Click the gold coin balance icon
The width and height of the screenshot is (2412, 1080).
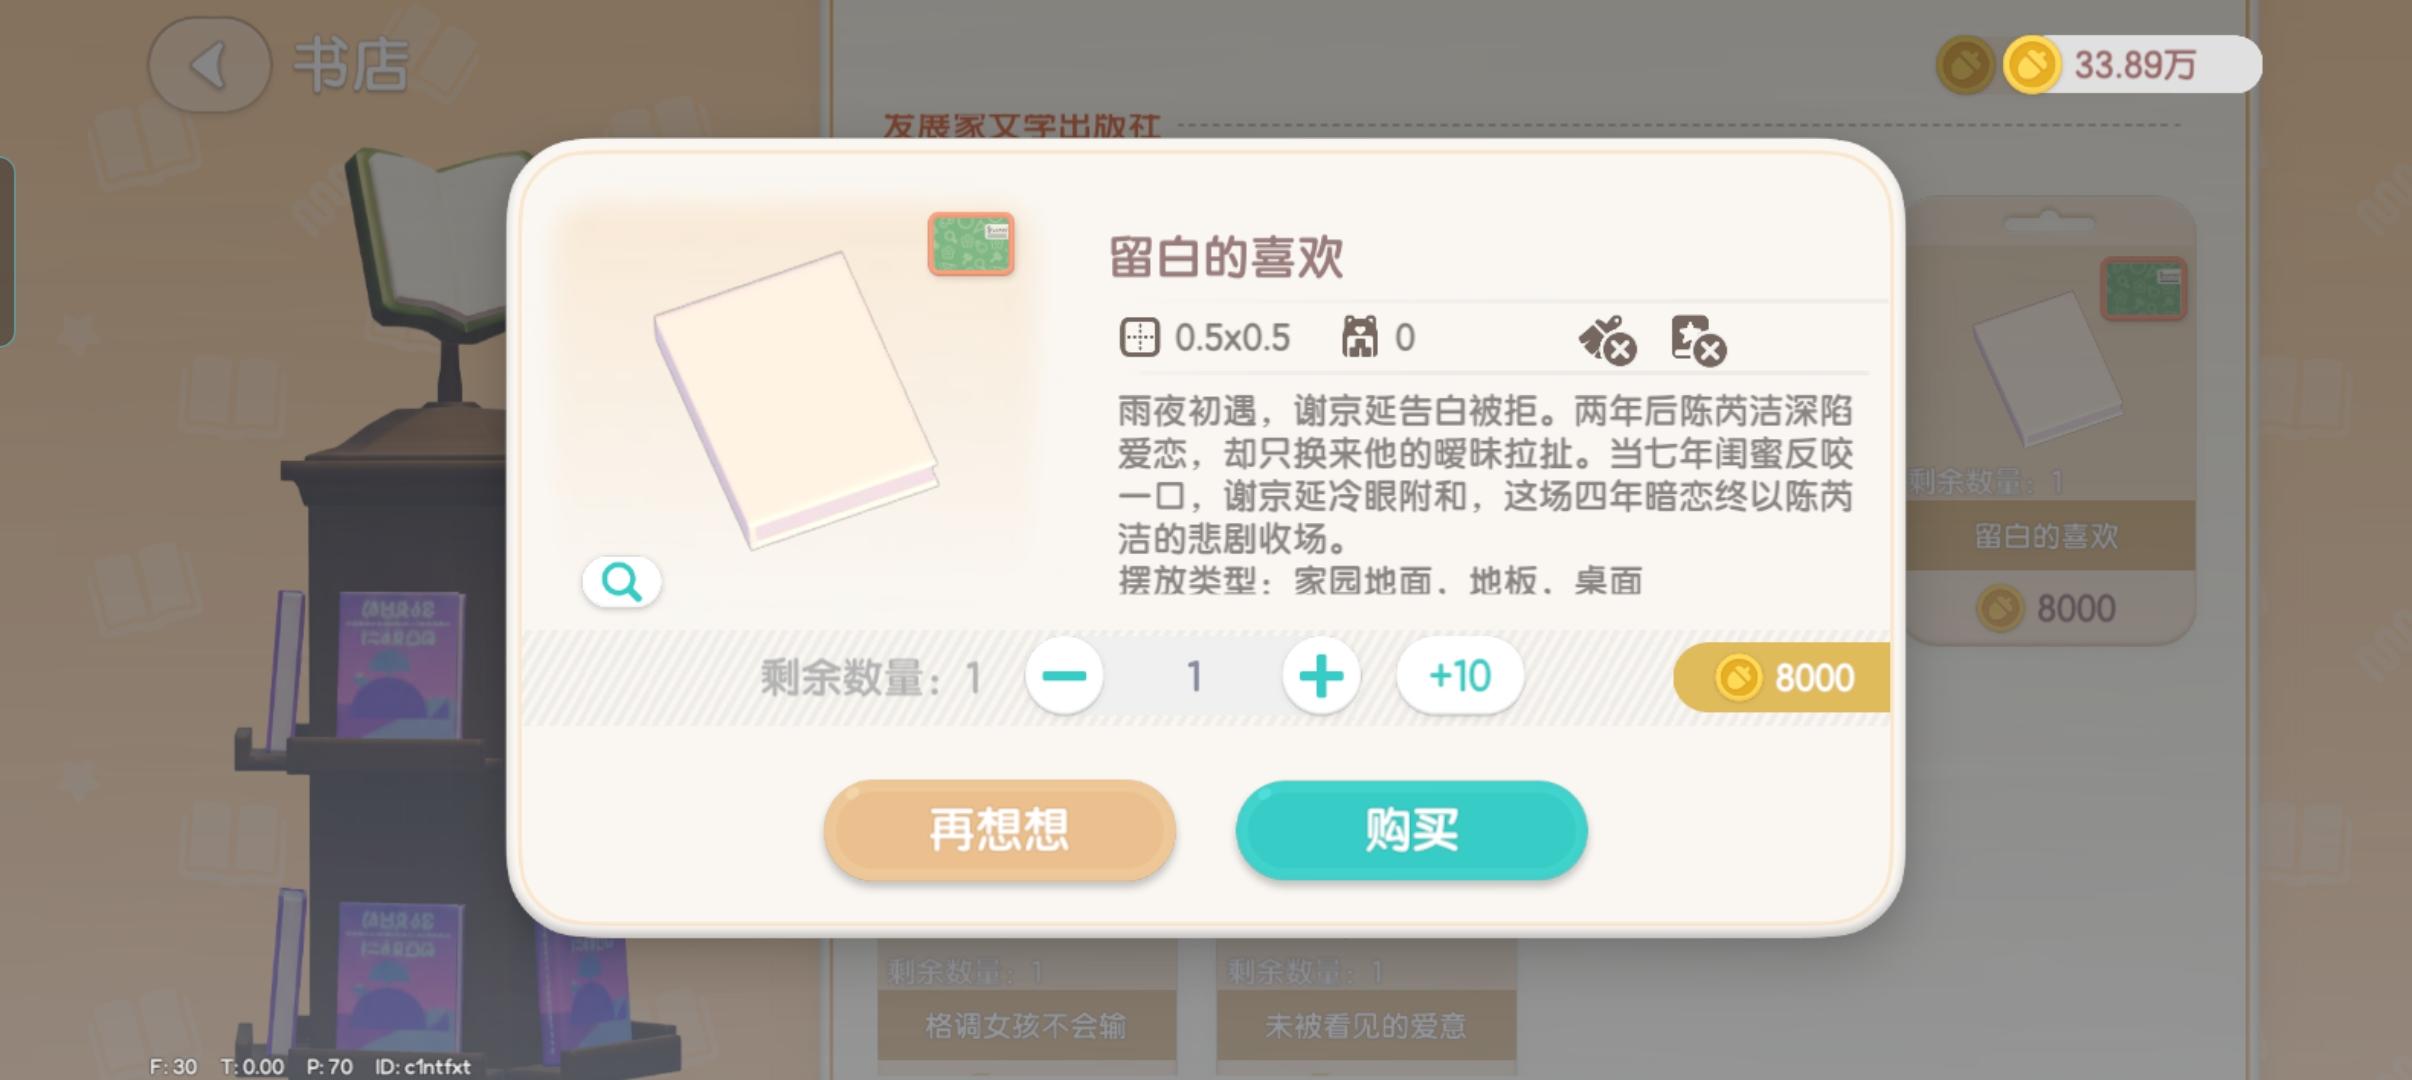(x=2031, y=65)
